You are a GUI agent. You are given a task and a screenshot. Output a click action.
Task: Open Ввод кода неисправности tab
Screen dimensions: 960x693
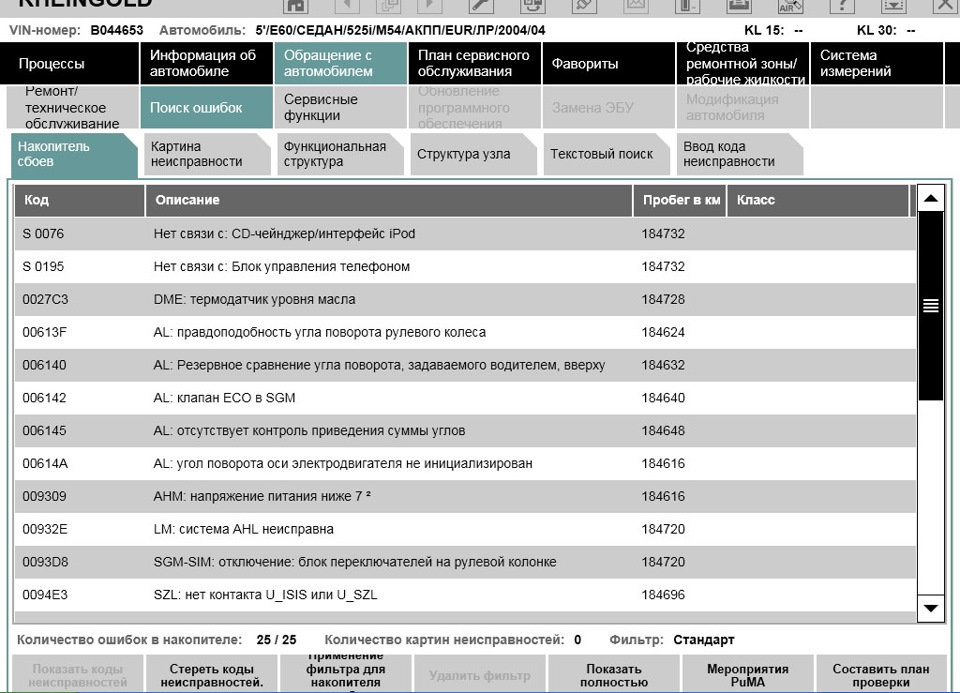coord(740,154)
